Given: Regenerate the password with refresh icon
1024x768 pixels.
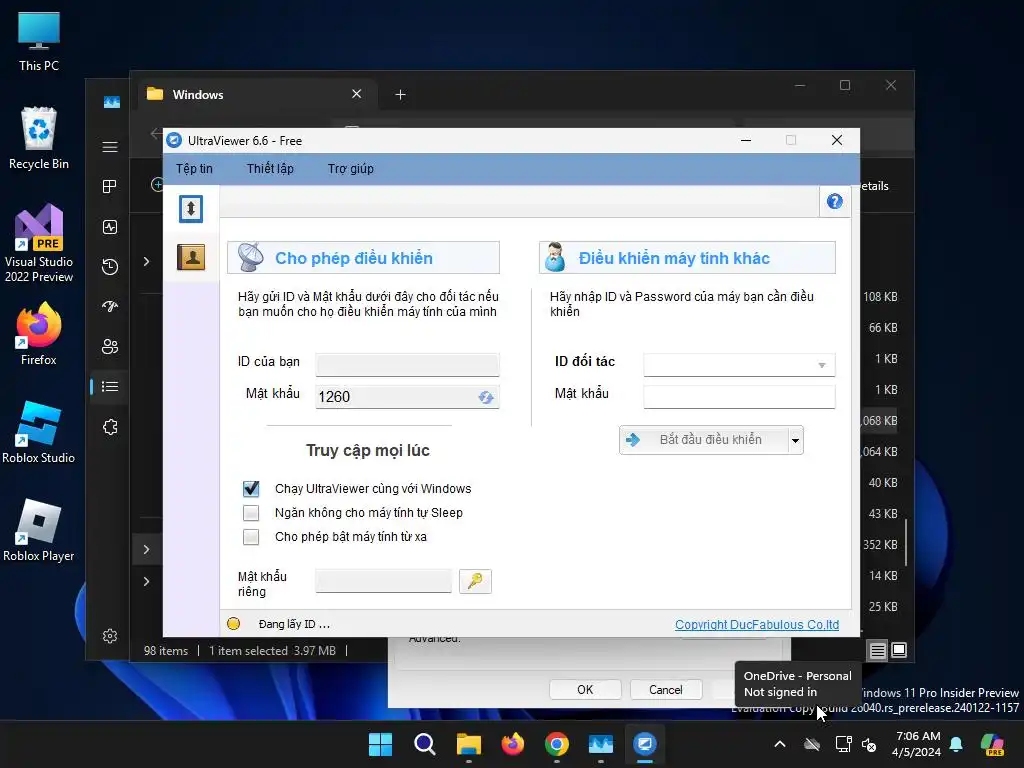Looking at the screenshot, I should (x=485, y=397).
